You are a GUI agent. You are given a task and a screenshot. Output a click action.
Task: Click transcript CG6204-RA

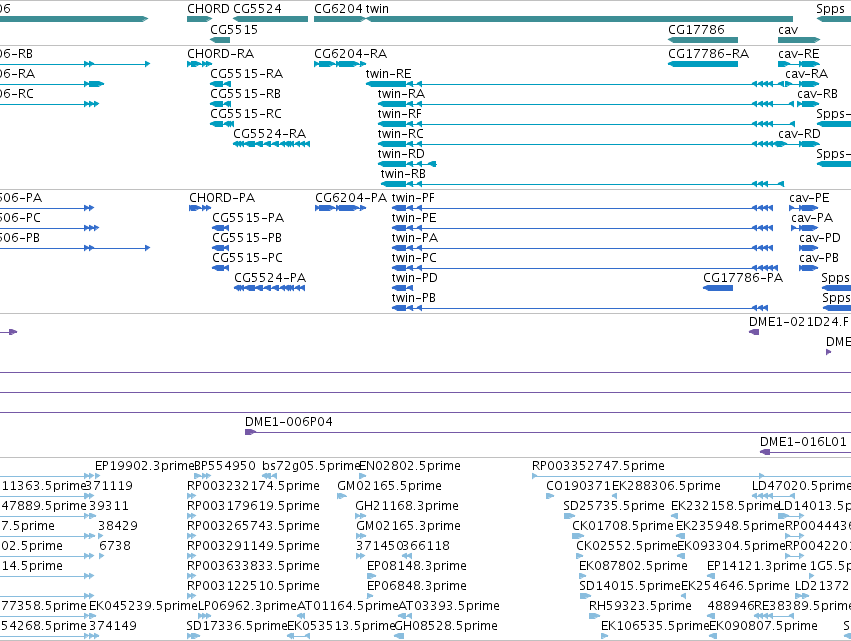351,54
